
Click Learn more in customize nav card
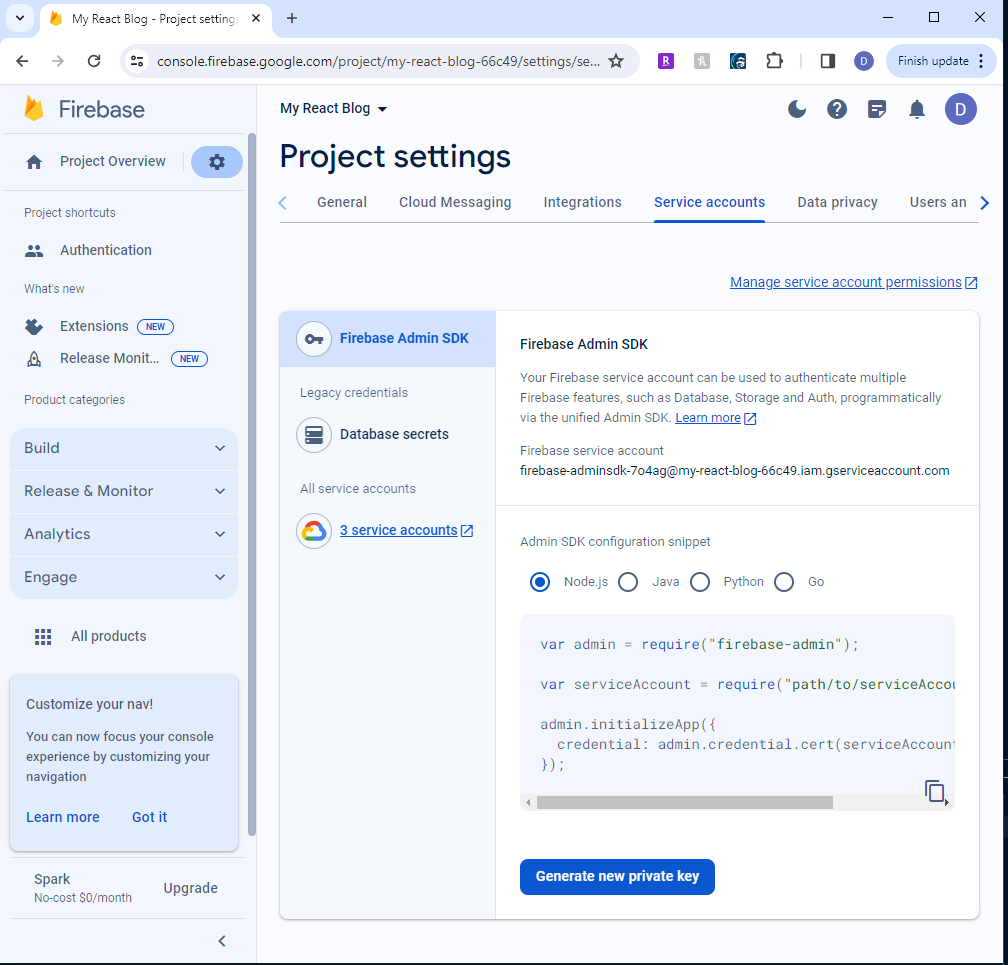(x=62, y=817)
